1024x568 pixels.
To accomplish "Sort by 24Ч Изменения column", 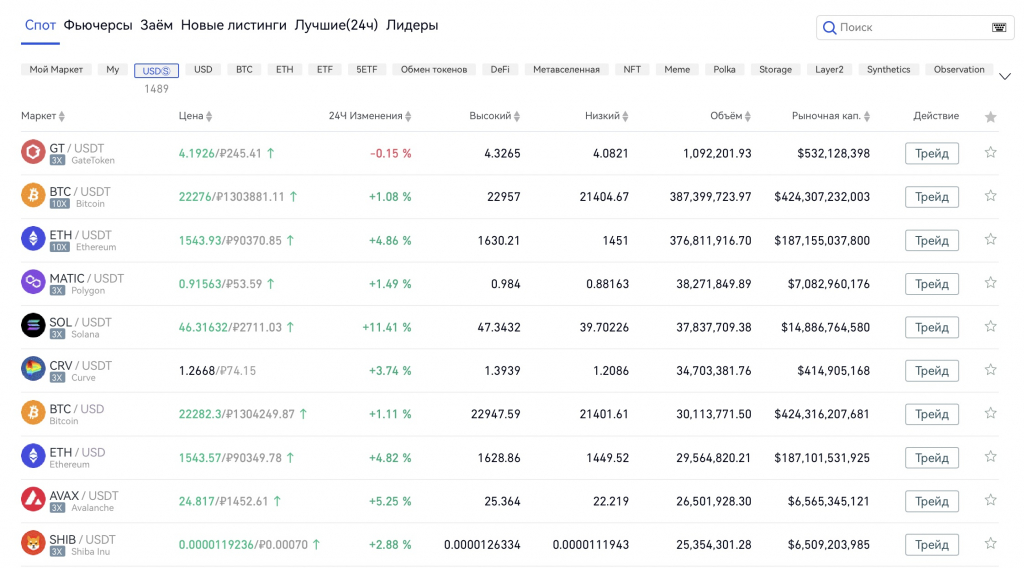I will pos(370,116).
